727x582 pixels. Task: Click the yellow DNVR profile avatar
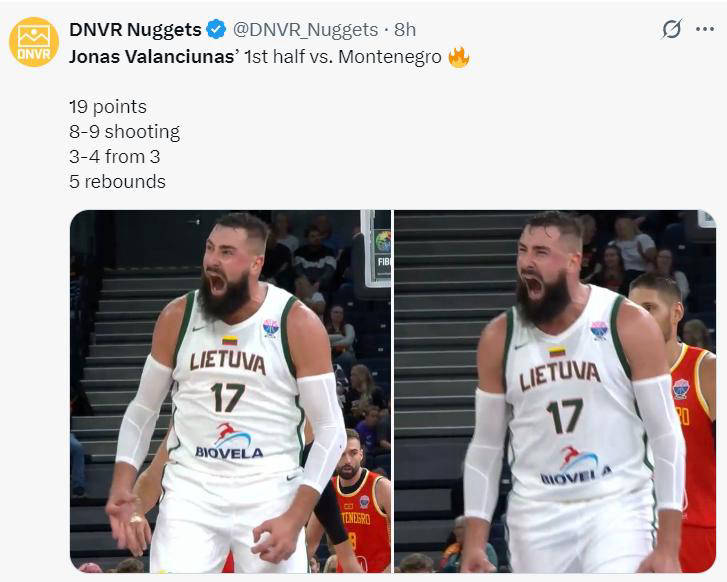[x=34, y=42]
